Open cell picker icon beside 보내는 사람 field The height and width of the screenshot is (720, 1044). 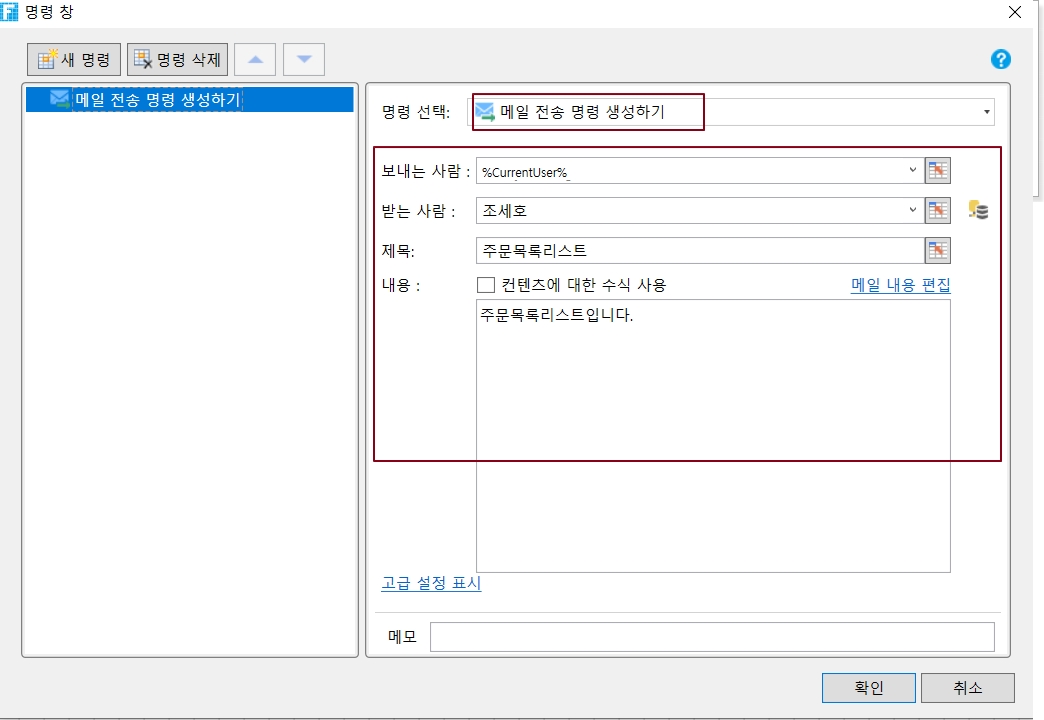pyautogui.click(x=937, y=171)
